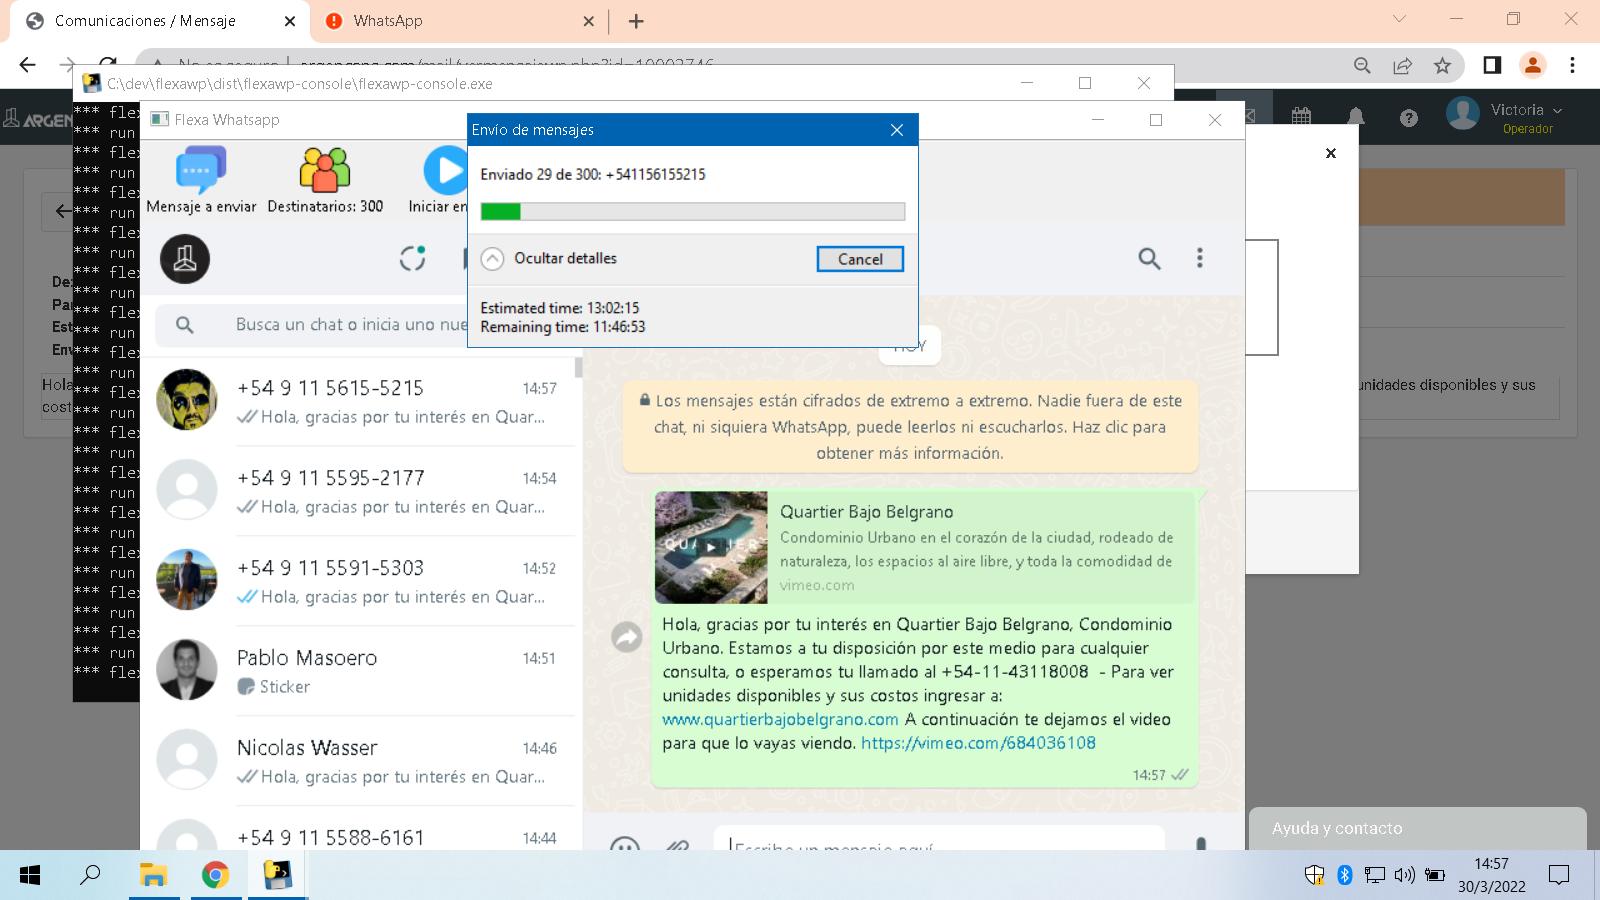This screenshot has width=1600, height=900.
Task: Open www.quartierbajobelgrano.com link in message
Action: click(780, 719)
